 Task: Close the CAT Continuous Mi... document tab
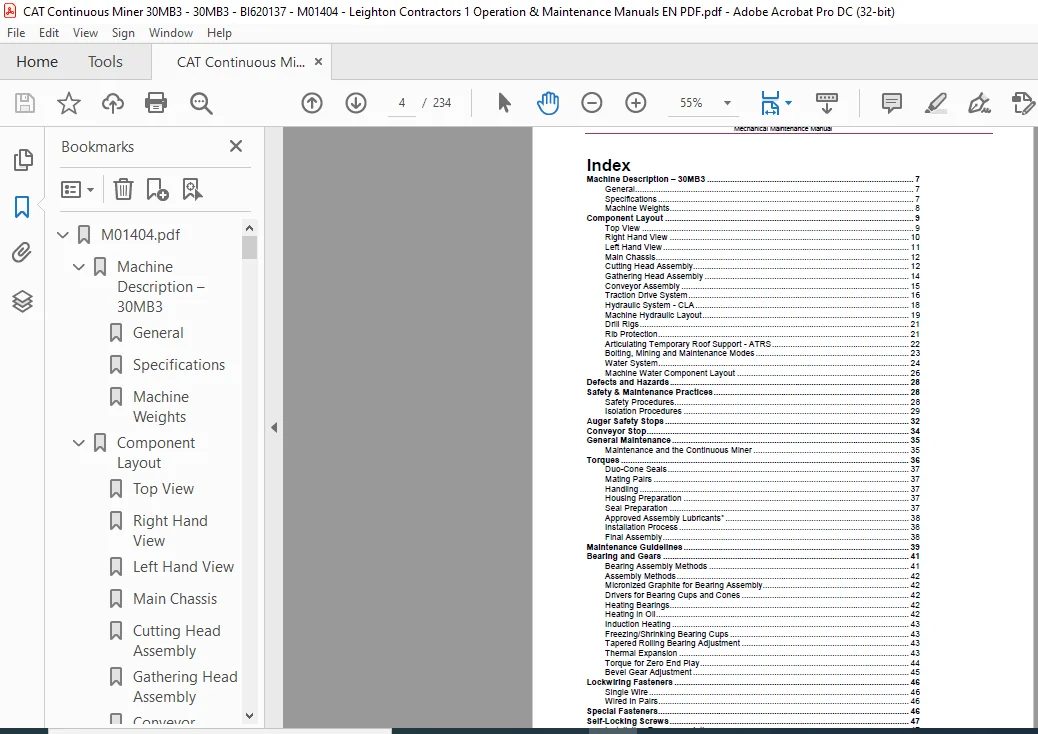(318, 62)
